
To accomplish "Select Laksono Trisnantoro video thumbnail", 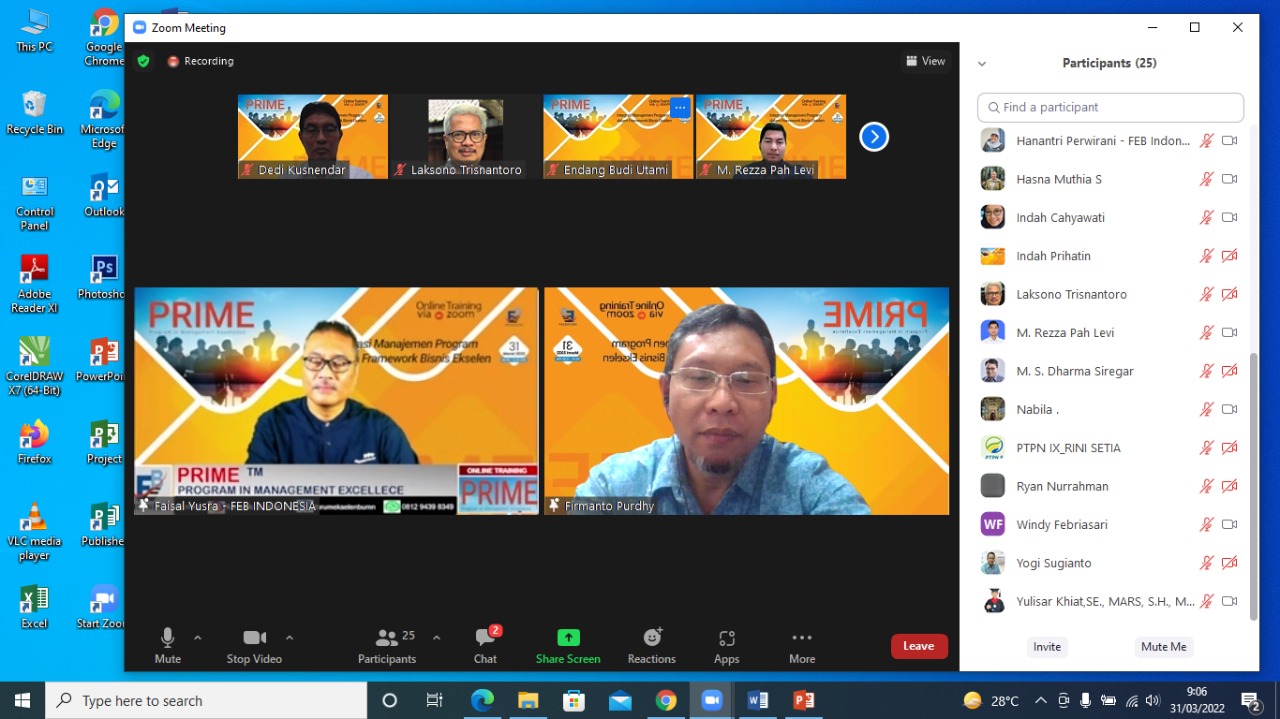I will pos(465,137).
